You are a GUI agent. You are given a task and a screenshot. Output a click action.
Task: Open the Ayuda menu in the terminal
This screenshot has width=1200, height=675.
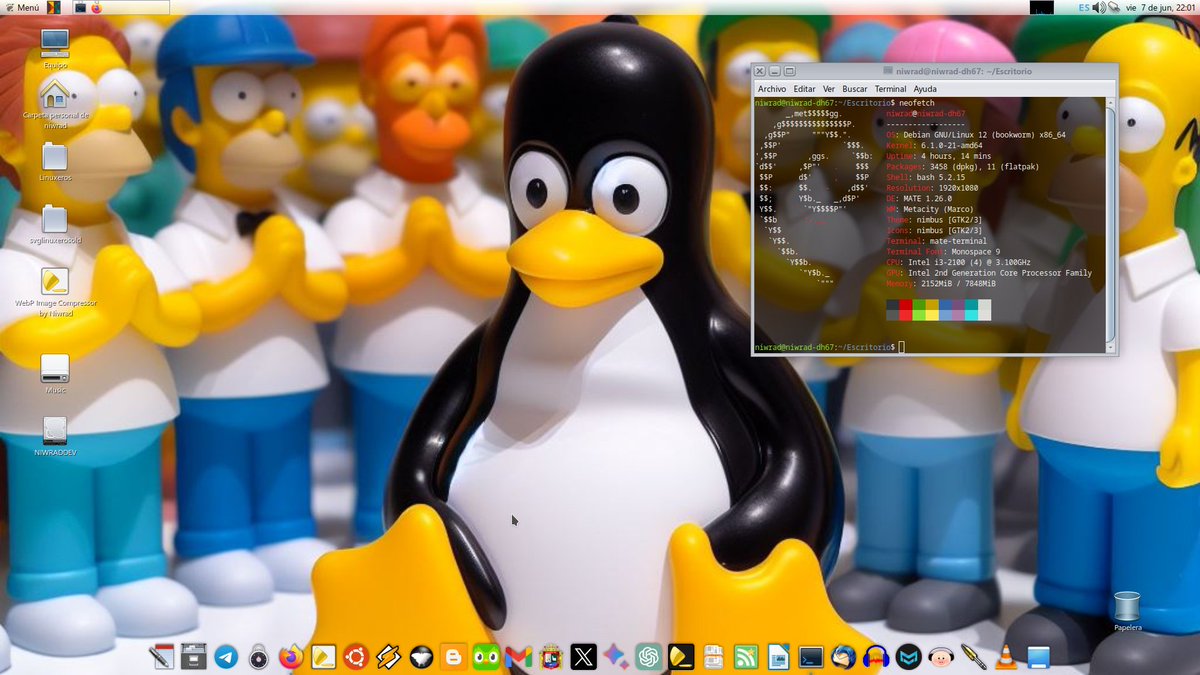point(925,88)
